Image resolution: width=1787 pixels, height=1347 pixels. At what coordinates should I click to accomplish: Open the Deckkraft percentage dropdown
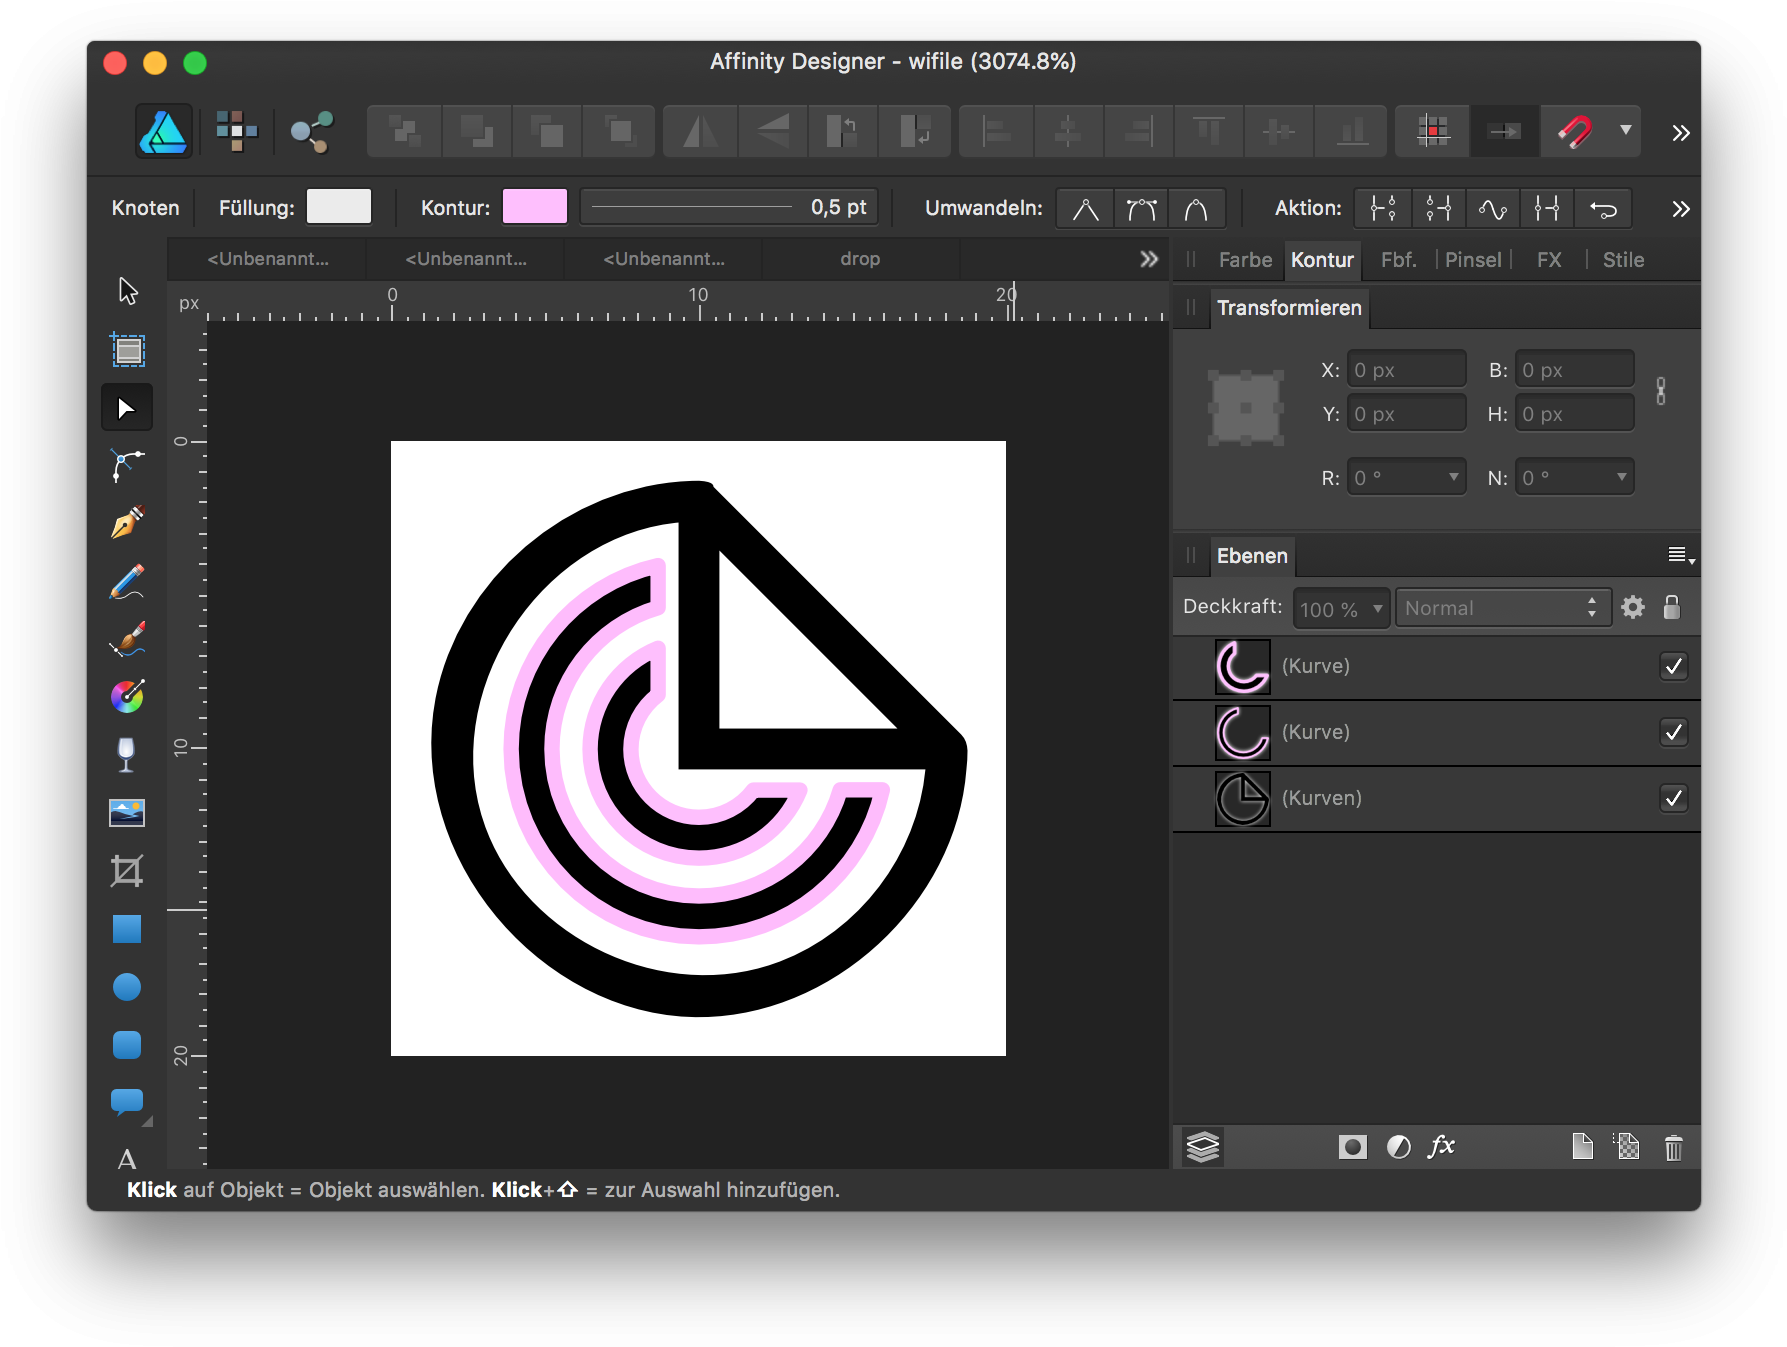[x=1340, y=607]
